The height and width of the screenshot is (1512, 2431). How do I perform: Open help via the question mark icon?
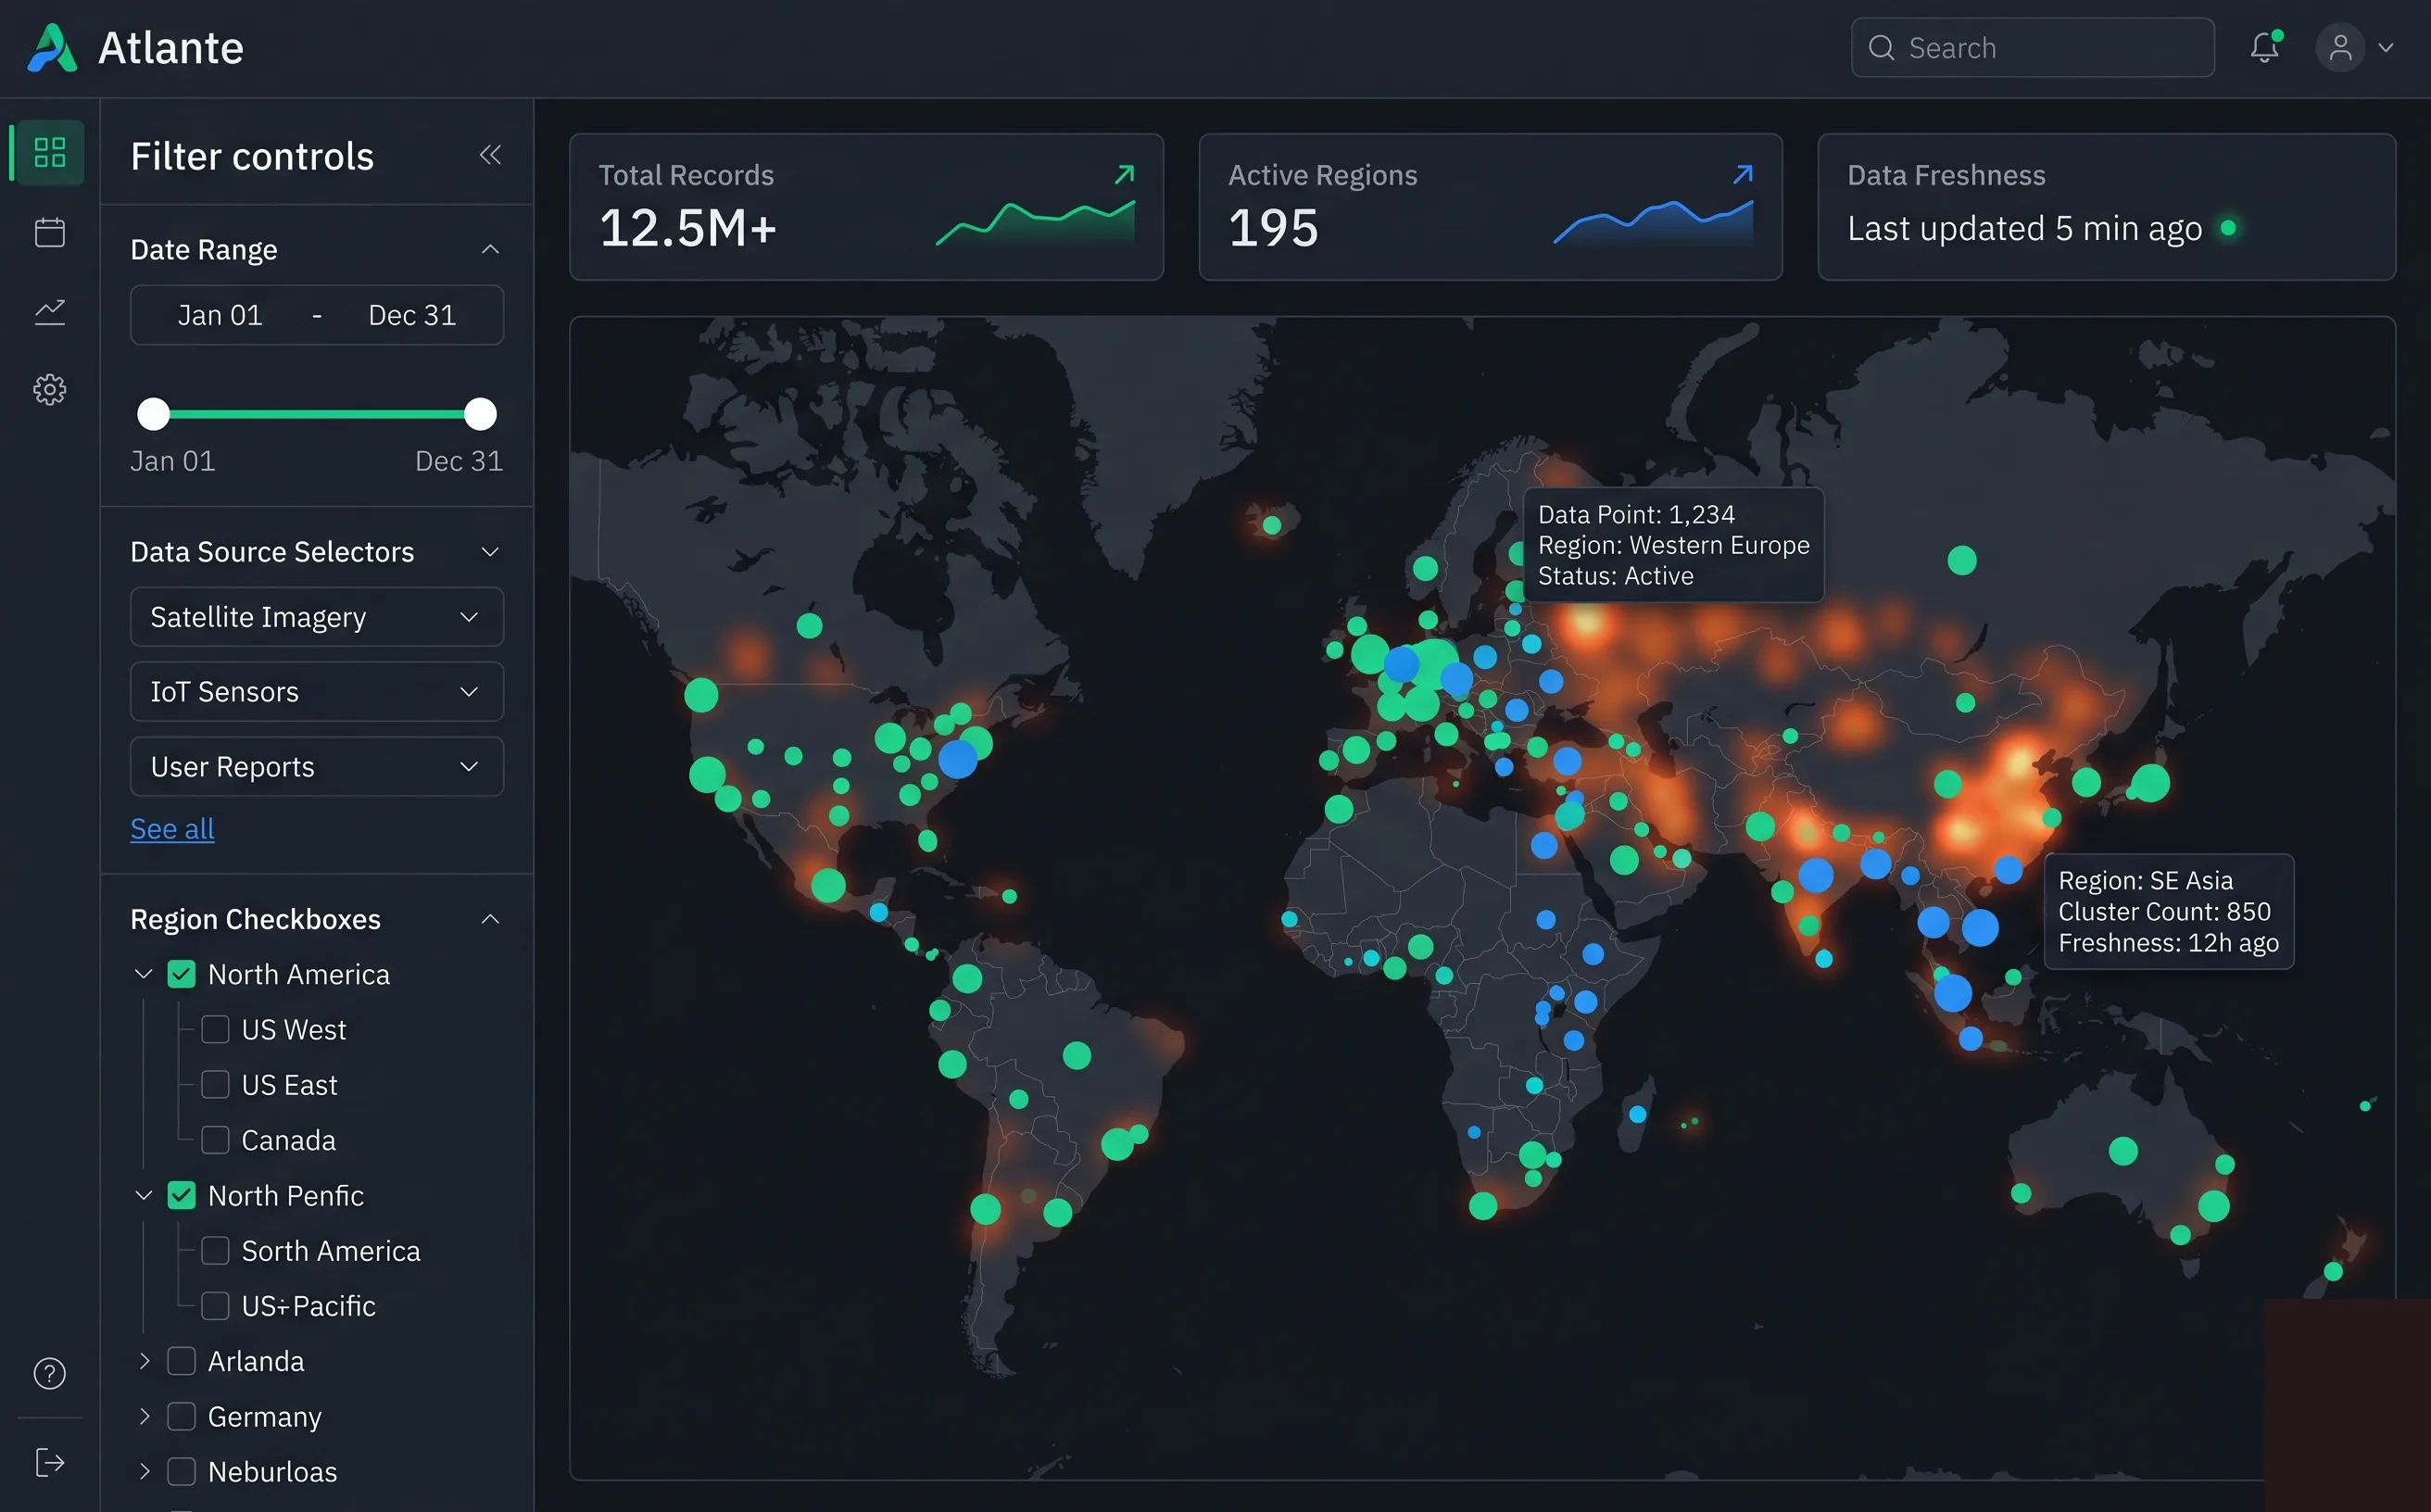50,1374
